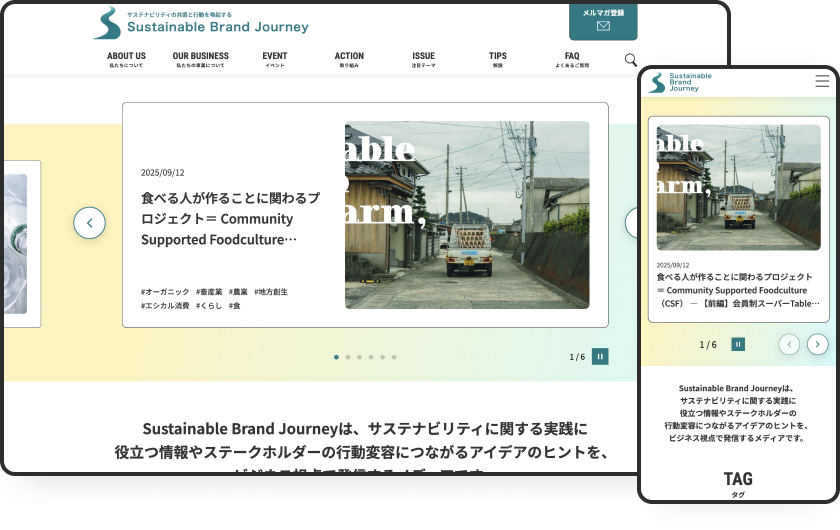Click the Sustainable Brand Journey desktop logo
Image resolution: width=840 pixels, height=530 pixels.
201,23
